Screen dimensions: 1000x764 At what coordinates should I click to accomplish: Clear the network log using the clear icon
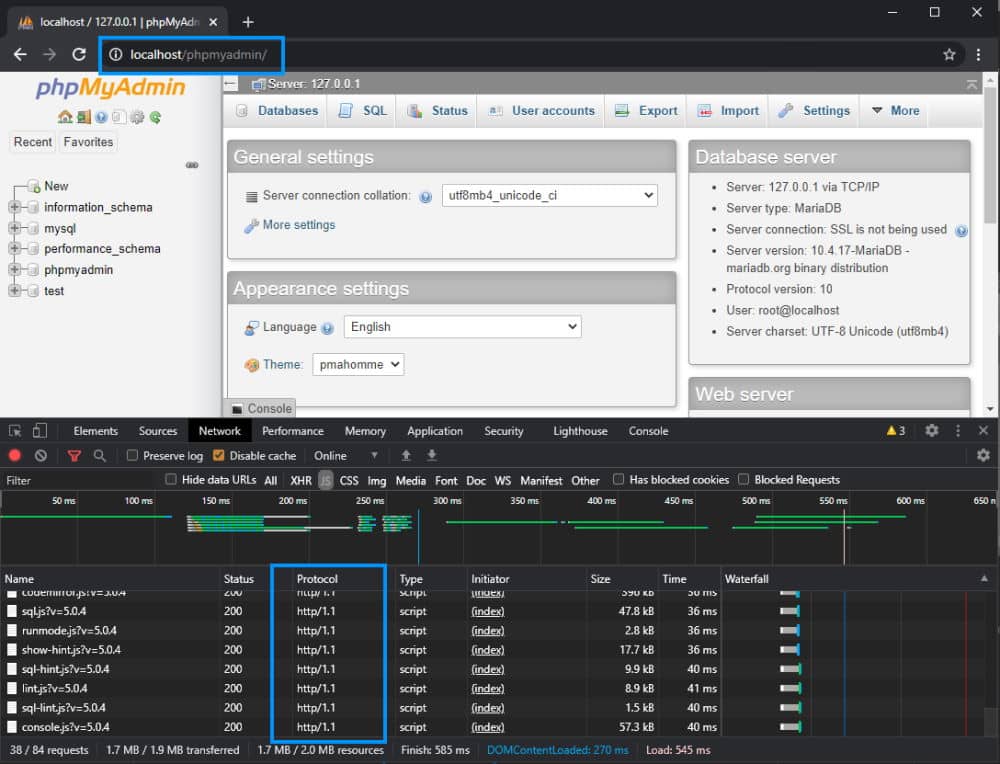coord(39,456)
